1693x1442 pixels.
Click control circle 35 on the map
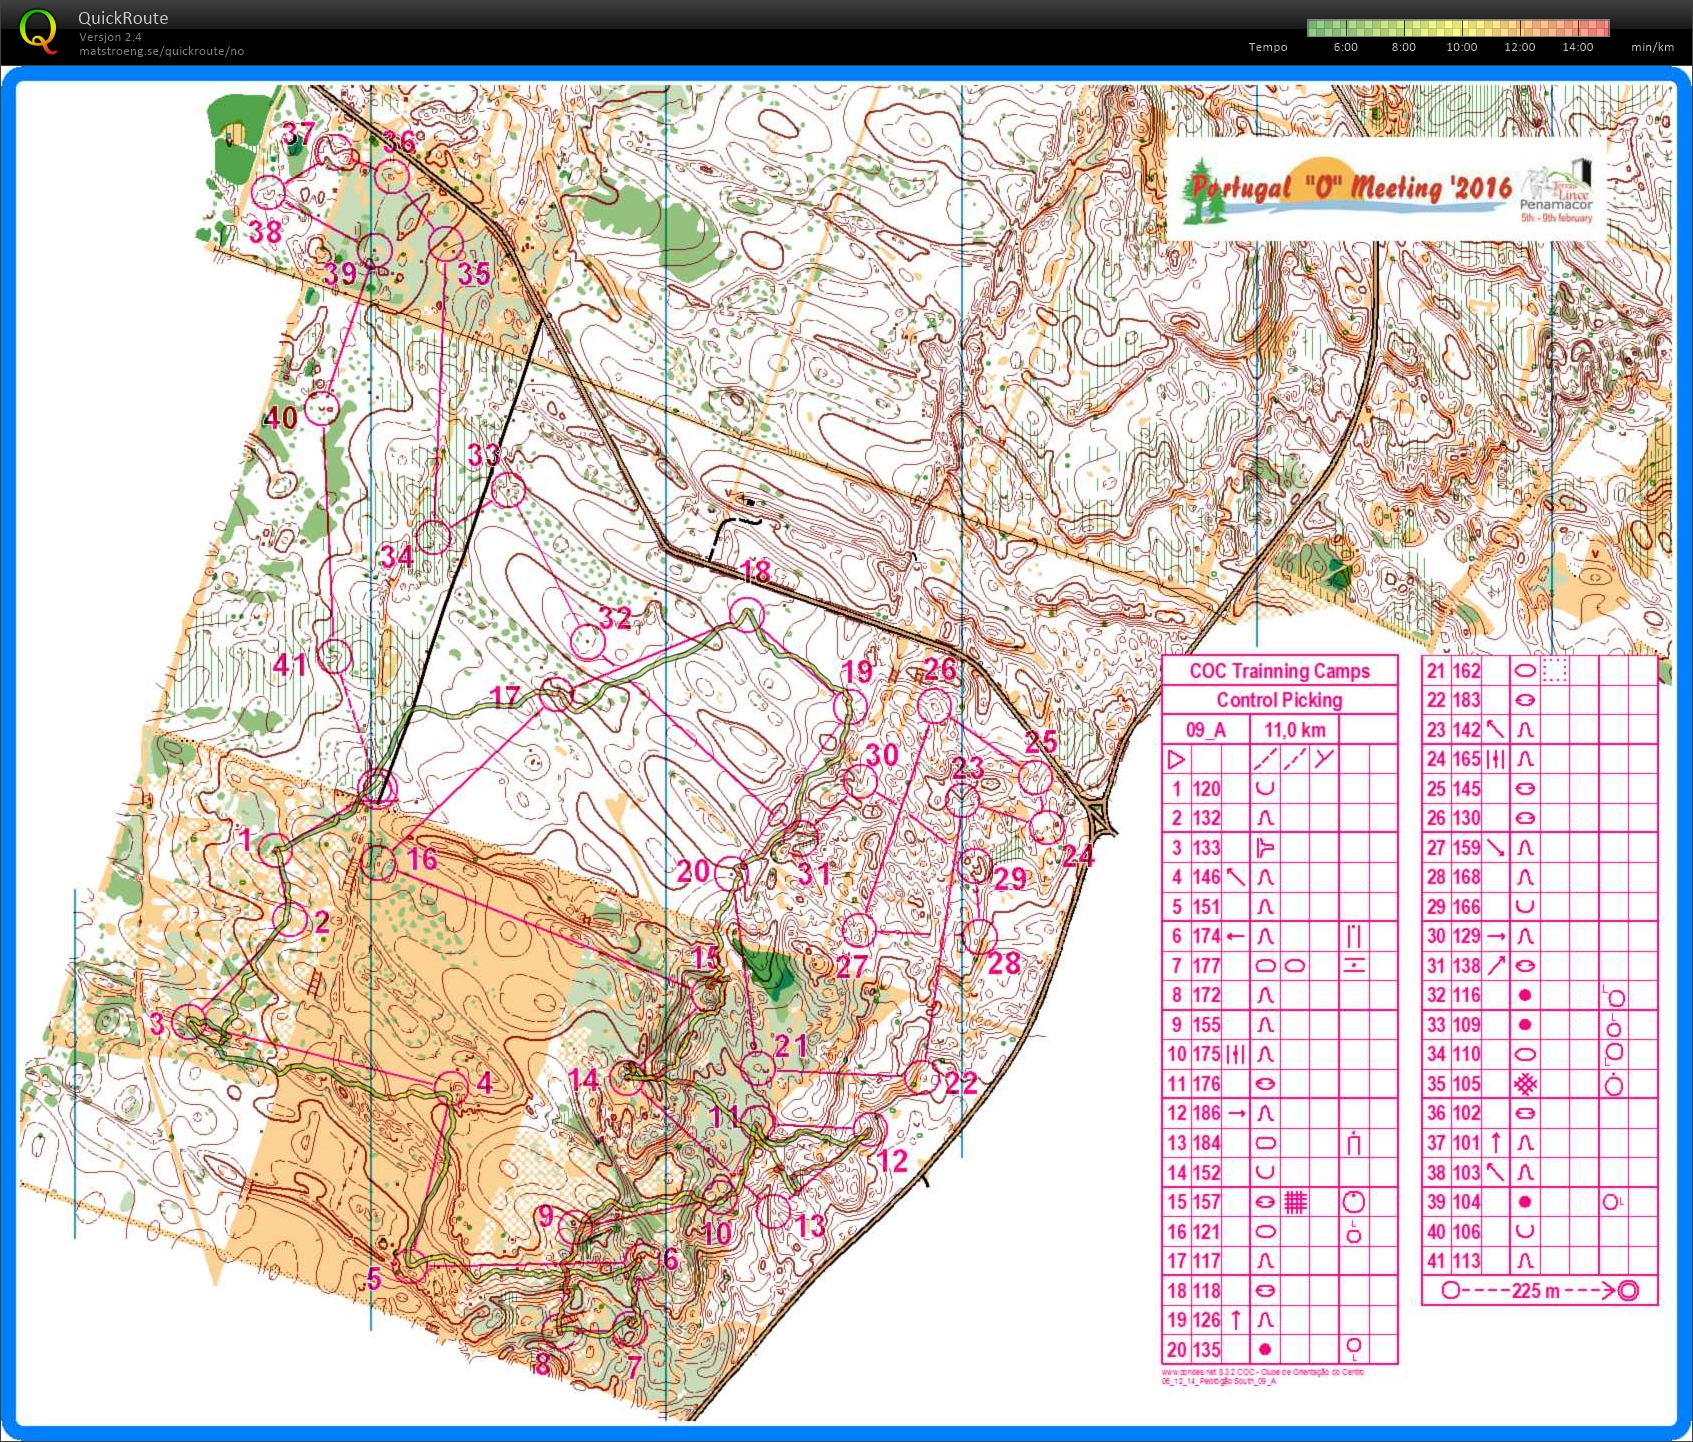point(446,243)
